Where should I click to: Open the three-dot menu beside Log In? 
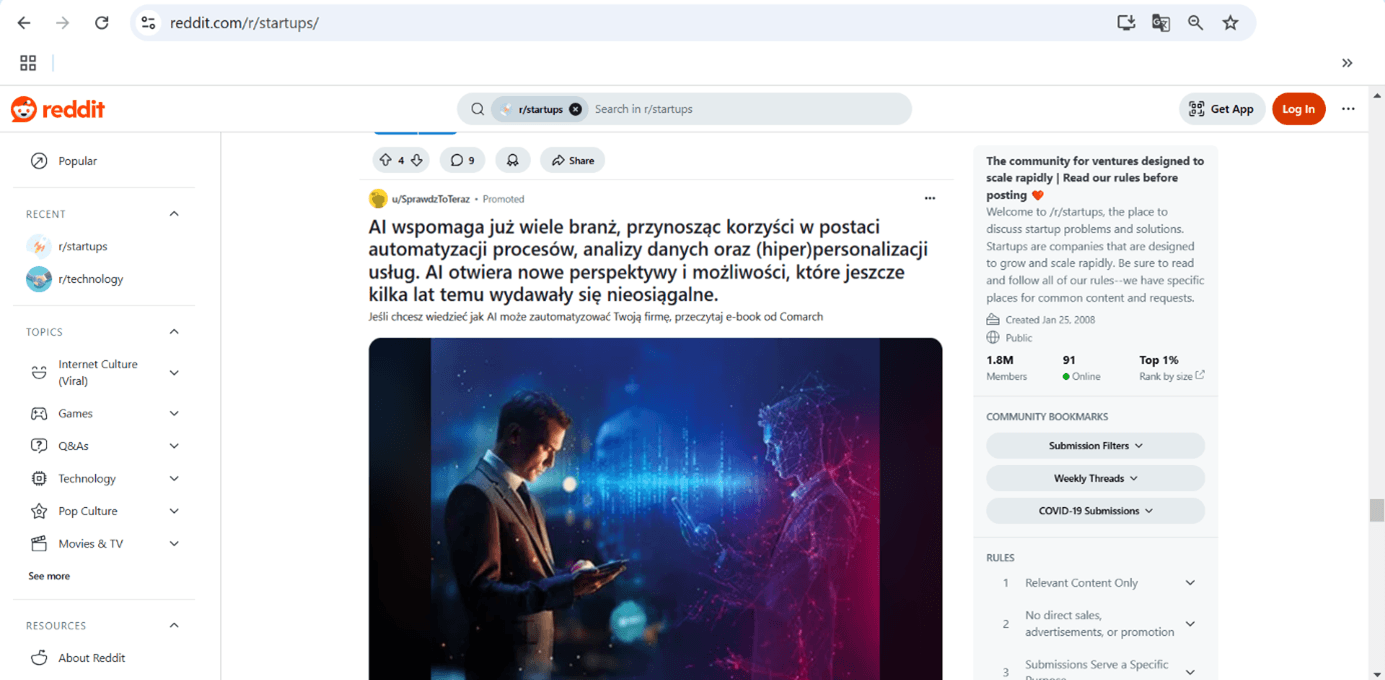click(1348, 109)
